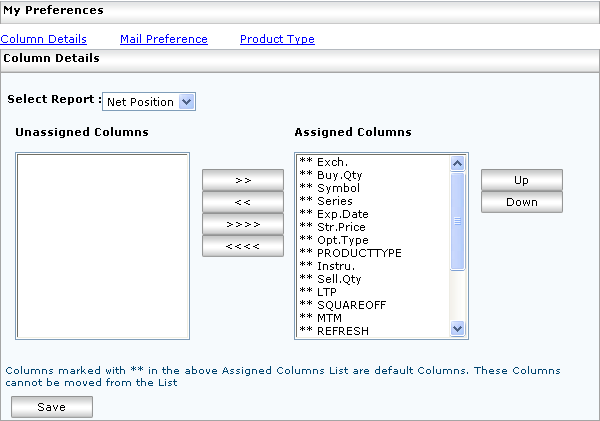Click the Up button
Image resolution: width=600 pixels, height=421 pixels.
point(521,180)
